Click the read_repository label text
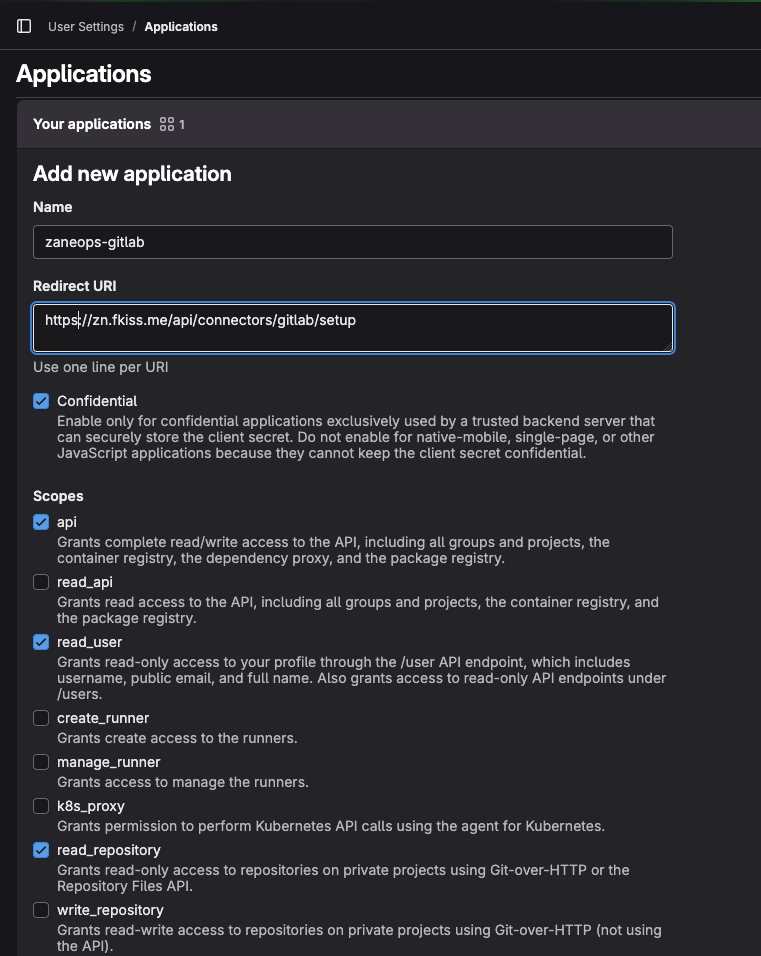 pyautogui.click(x=109, y=850)
